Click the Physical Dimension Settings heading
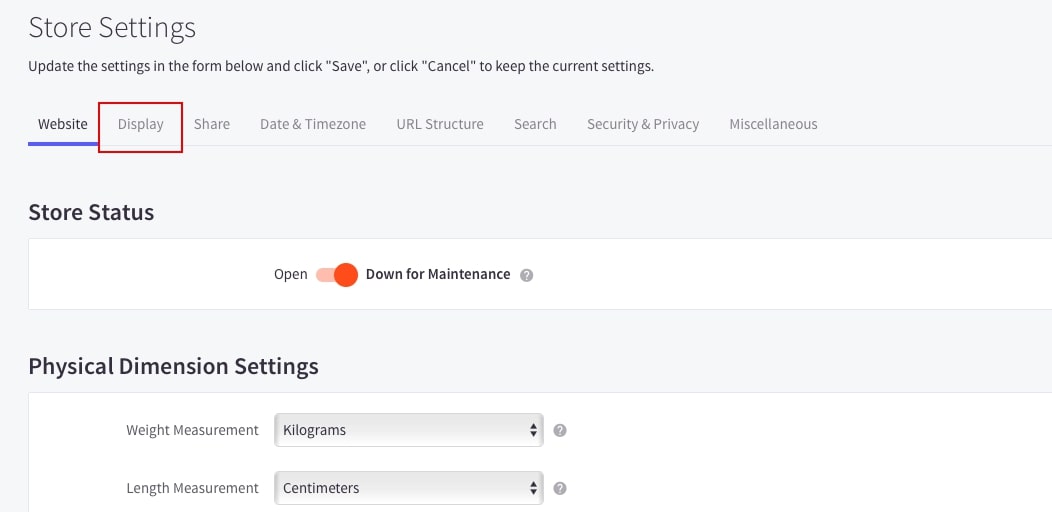The image size is (1052, 512). [173, 366]
